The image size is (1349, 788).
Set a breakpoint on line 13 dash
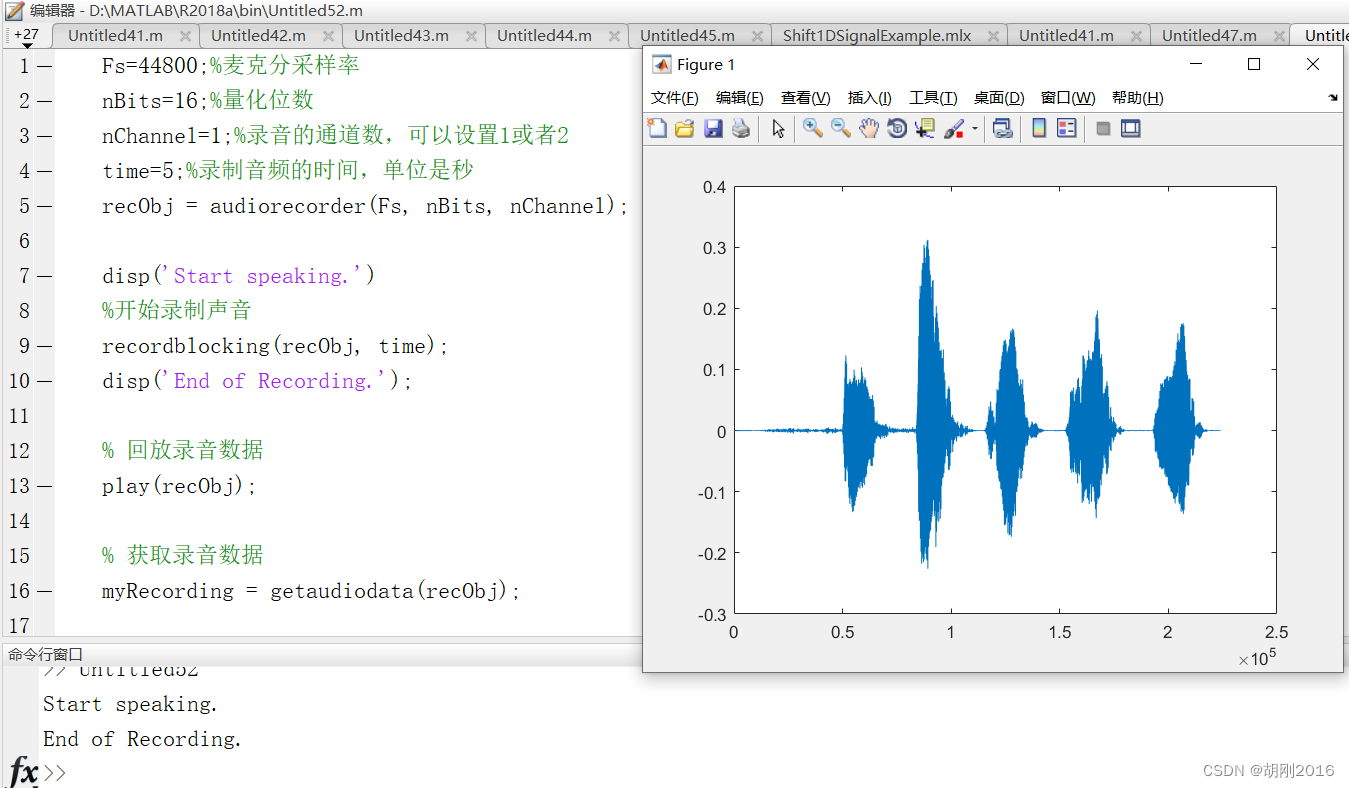(x=44, y=486)
